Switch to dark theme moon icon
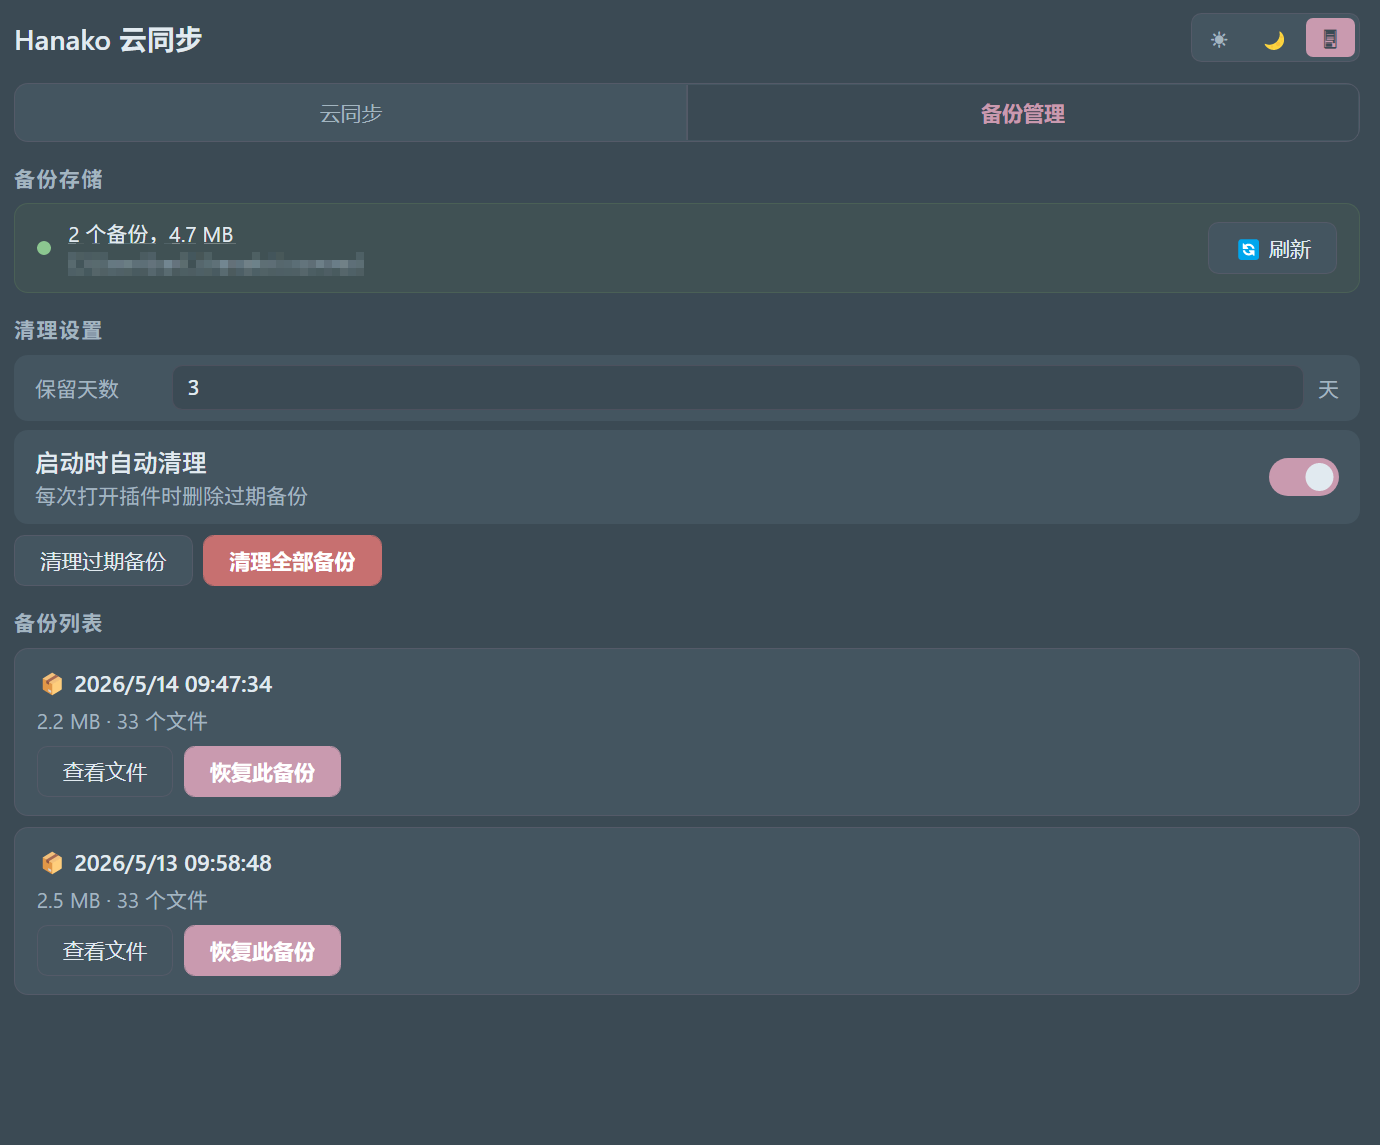 pyautogui.click(x=1274, y=39)
